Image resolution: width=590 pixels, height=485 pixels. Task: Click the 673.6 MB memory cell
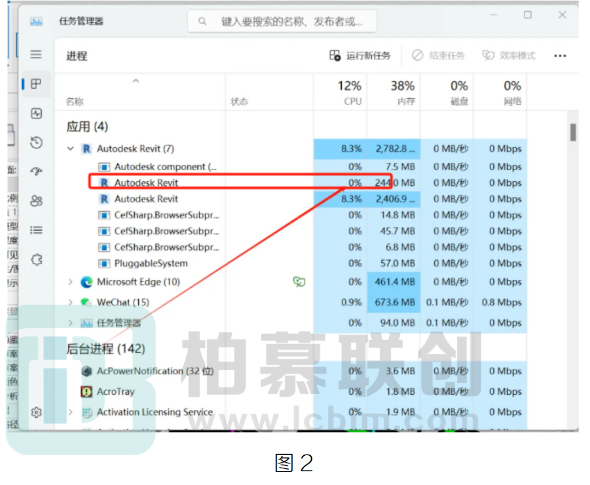click(x=394, y=302)
